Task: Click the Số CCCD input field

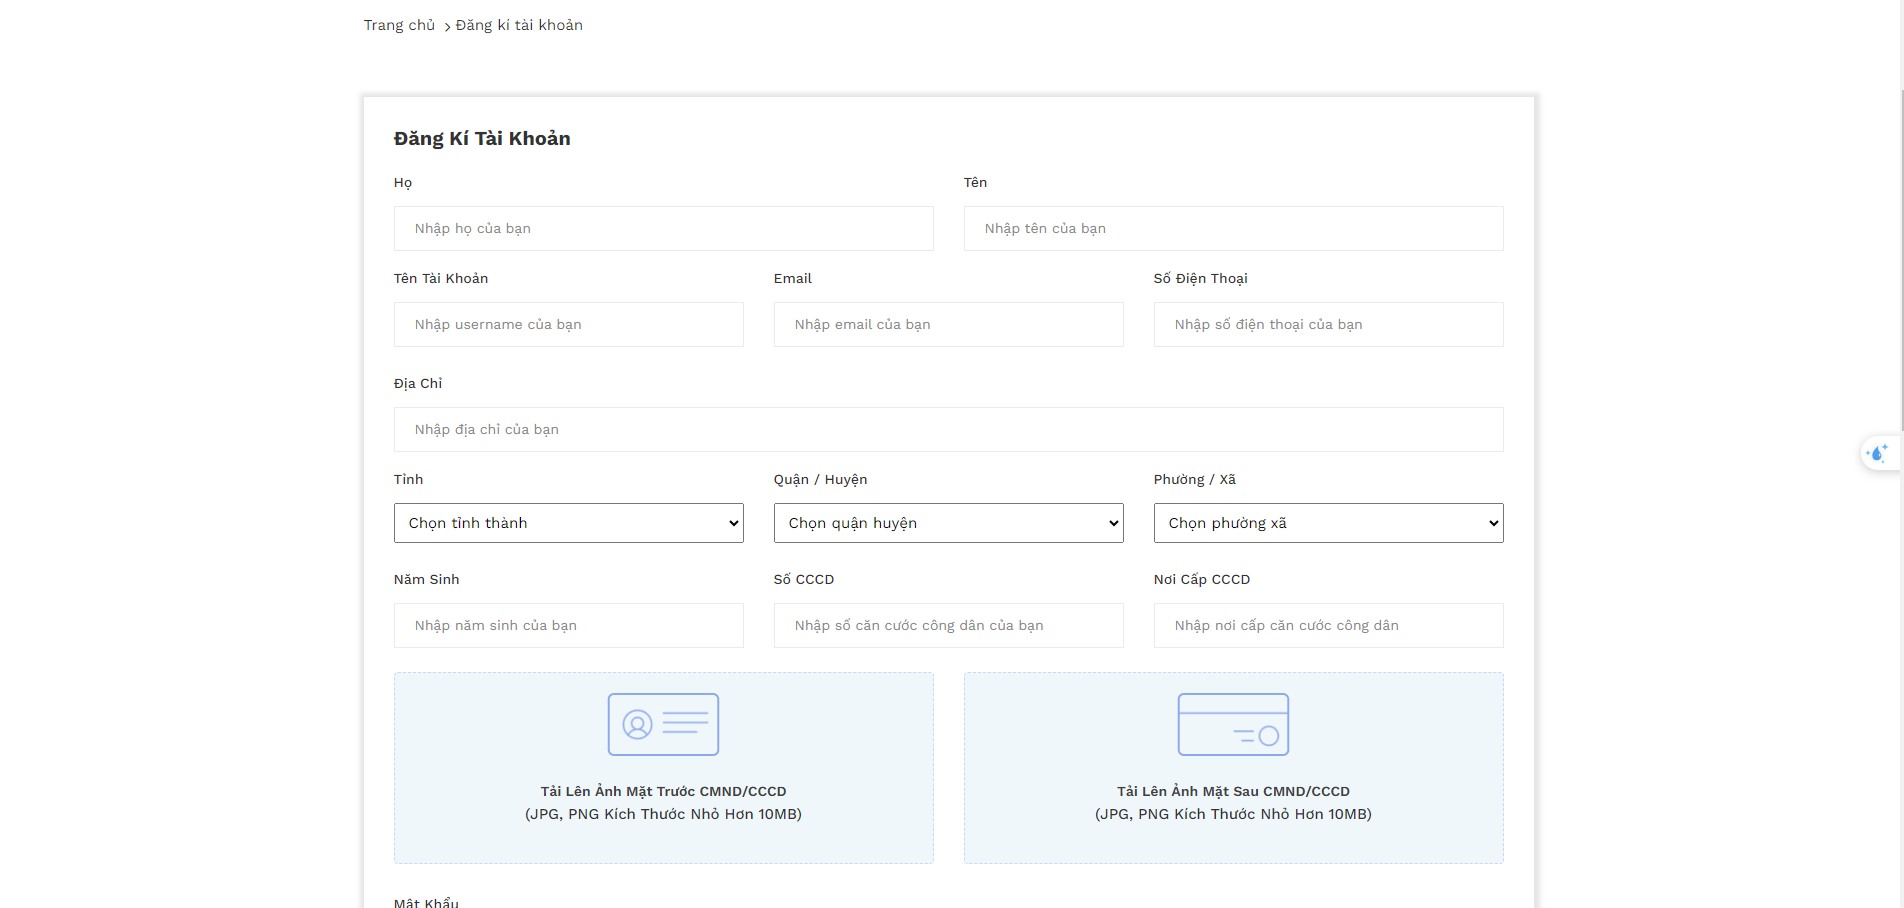Action: coord(948,625)
